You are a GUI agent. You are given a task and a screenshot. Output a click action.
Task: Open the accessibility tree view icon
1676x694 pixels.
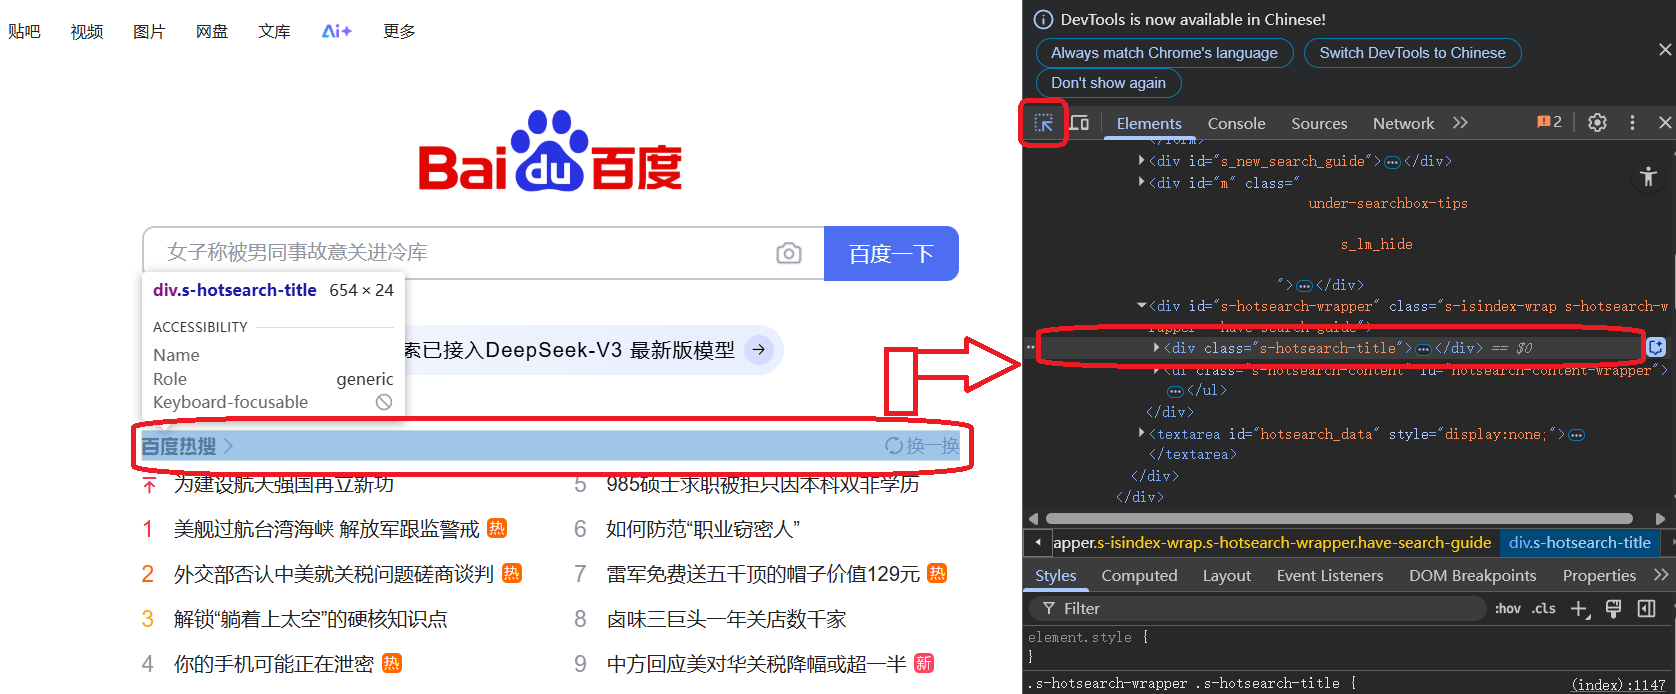(1648, 177)
